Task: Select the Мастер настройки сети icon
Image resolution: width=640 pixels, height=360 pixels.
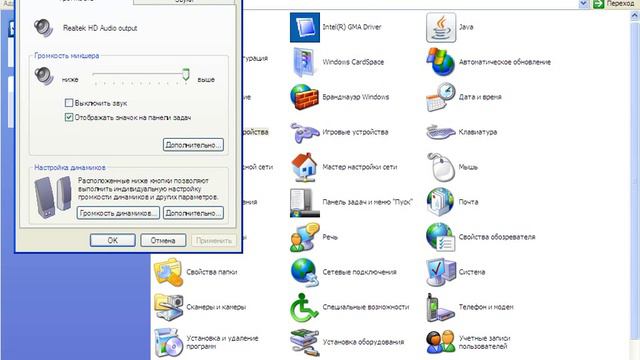Action: tap(304, 167)
